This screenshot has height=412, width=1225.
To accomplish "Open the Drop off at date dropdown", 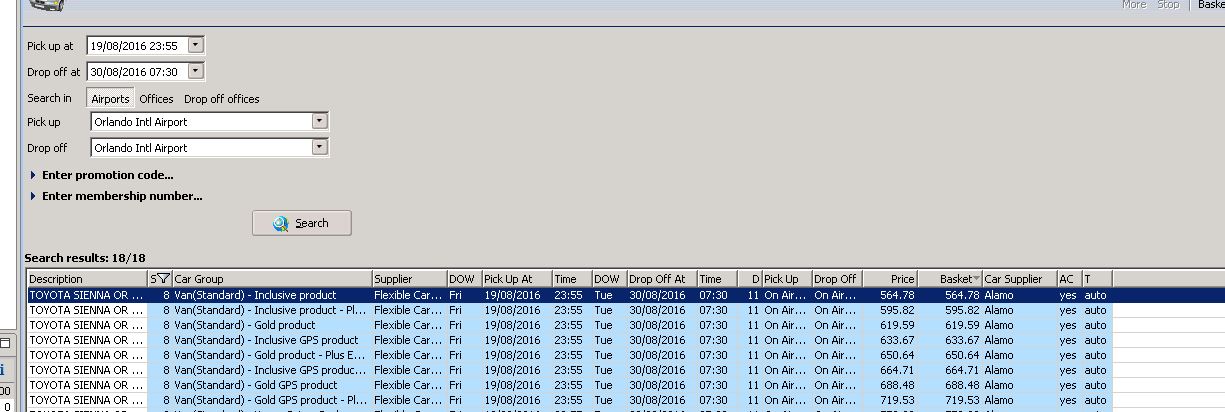I will pos(195,71).
